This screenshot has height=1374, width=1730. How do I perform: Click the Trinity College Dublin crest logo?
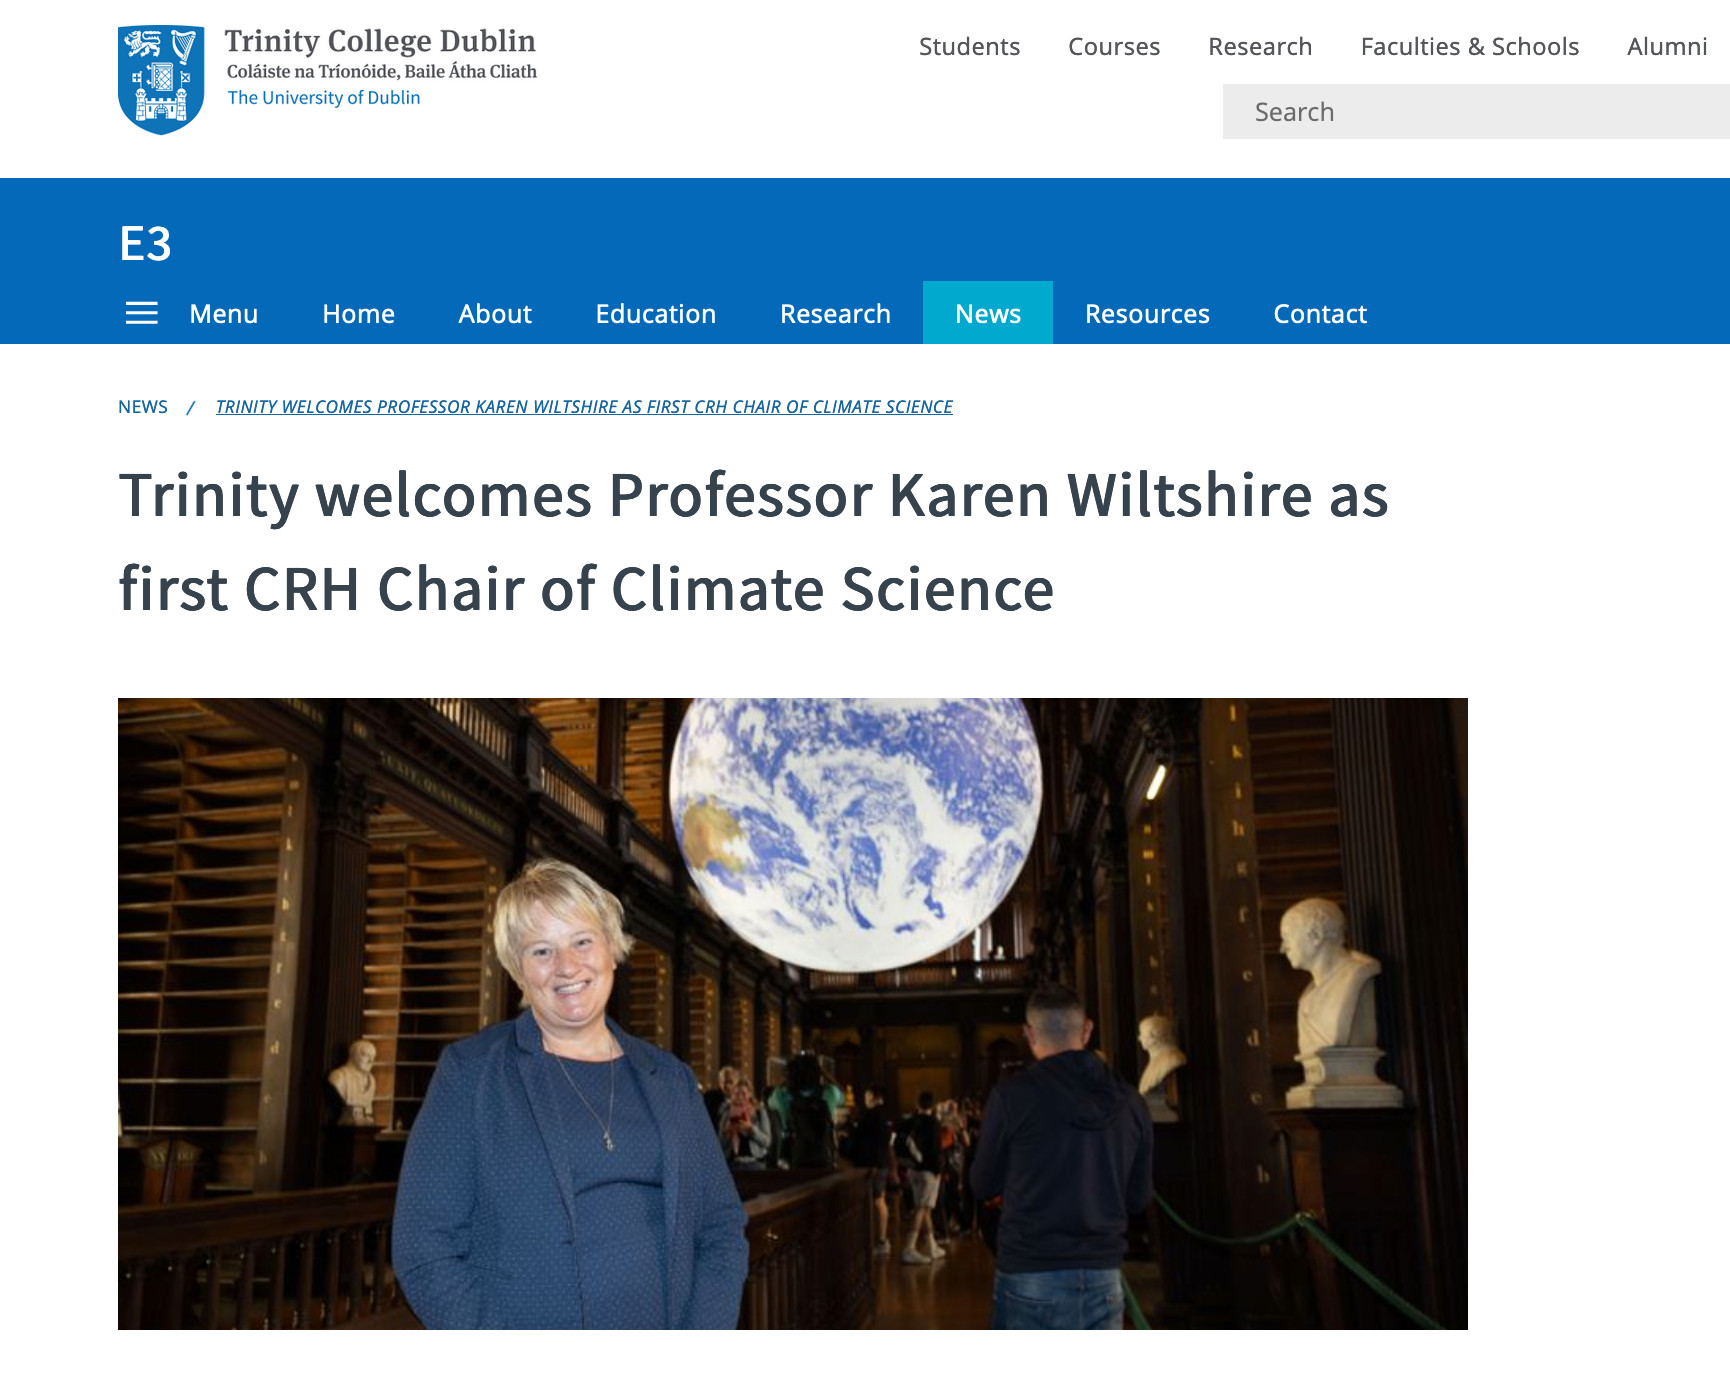click(161, 79)
